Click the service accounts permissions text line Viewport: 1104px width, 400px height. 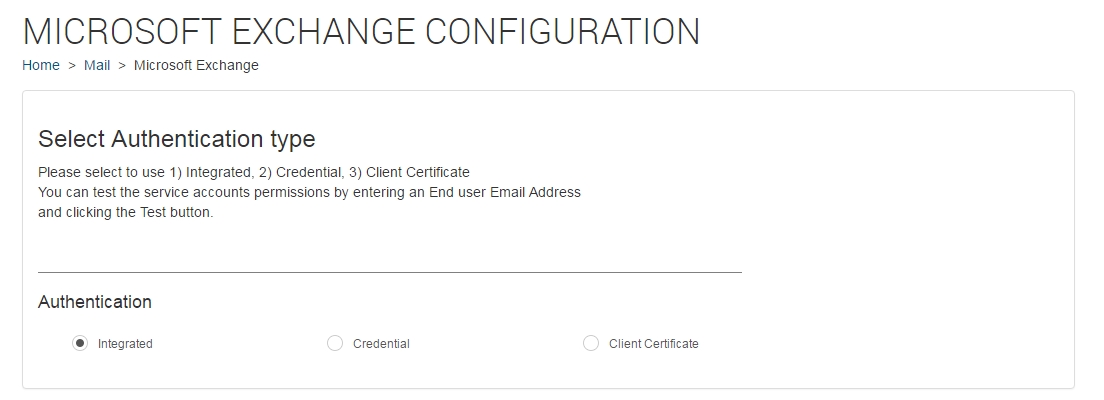point(309,192)
